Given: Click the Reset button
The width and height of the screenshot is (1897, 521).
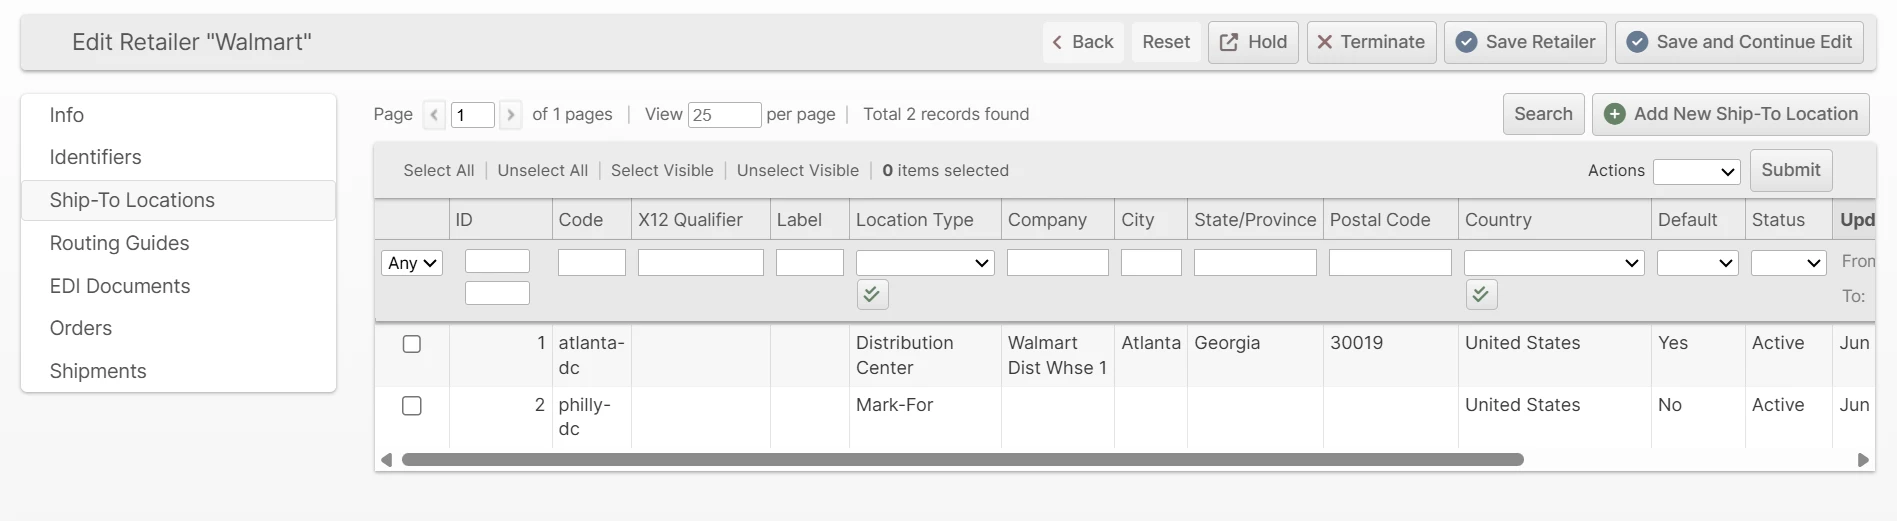Looking at the screenshot, I should tap(1166, 42).
